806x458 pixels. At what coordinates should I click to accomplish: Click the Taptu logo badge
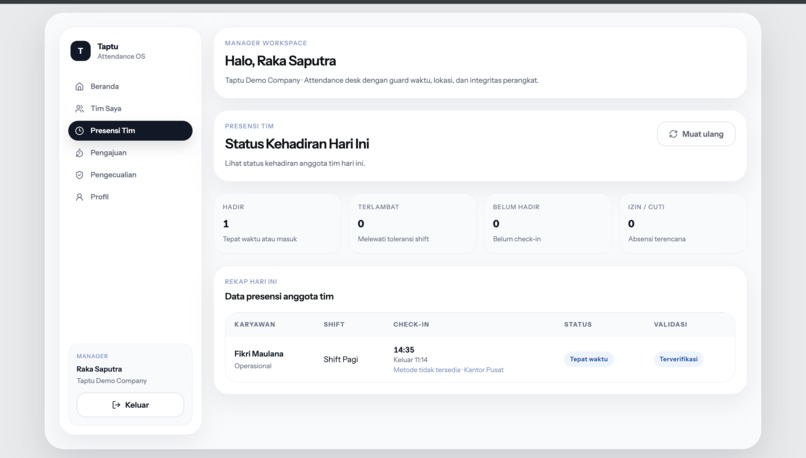[80, 51]
